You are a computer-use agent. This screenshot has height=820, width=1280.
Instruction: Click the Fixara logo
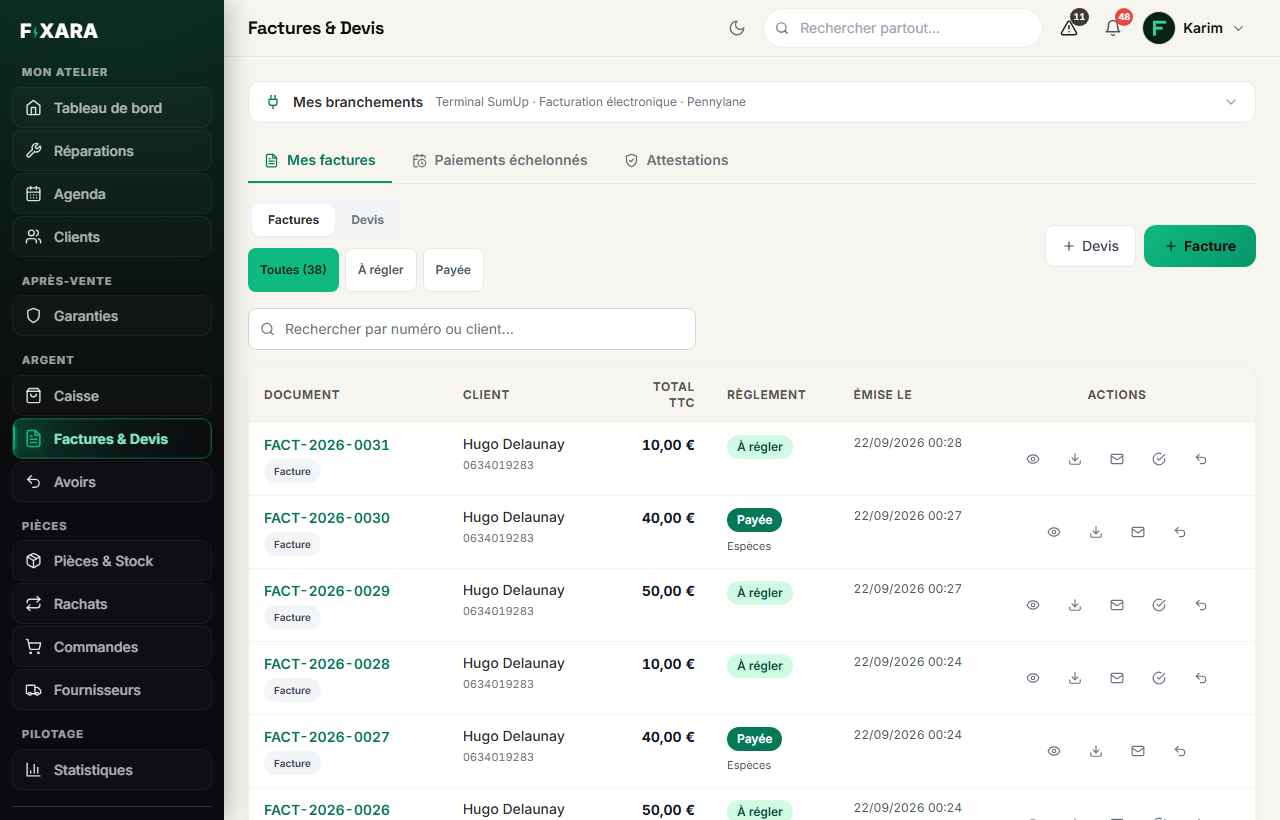click(59, 31)
